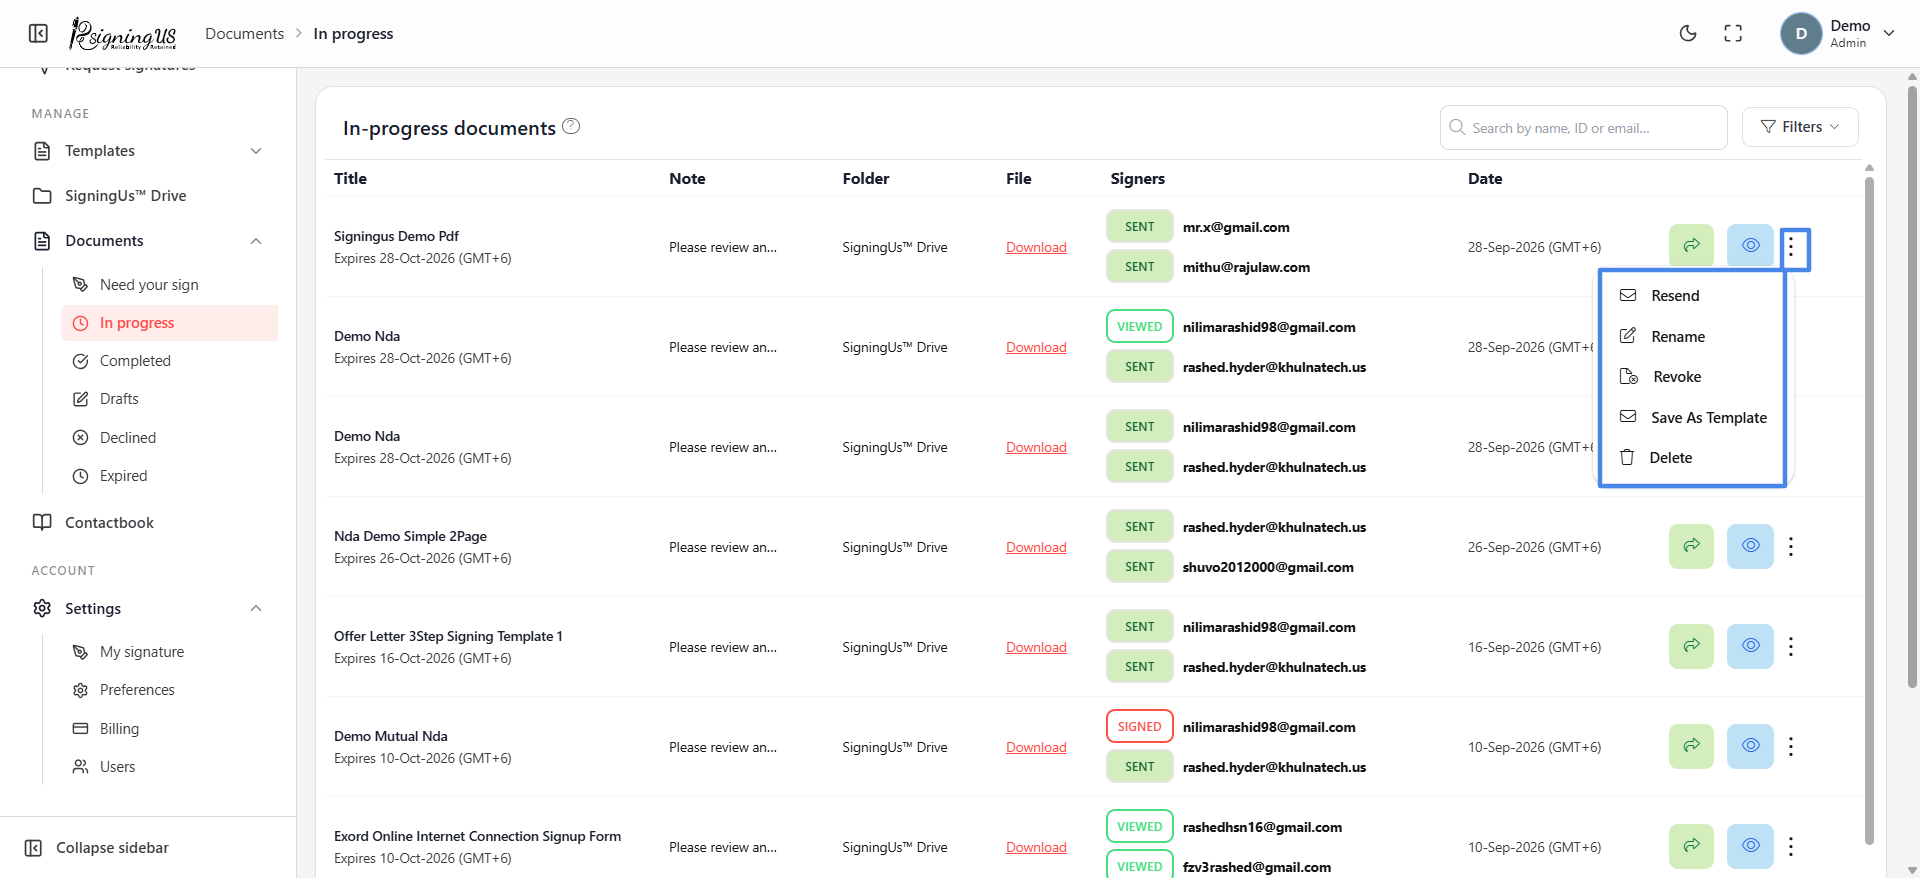The height and width of the screenshot is (878, 1920).
Task: Select In progress sidebar item
Action: point(169,323)
